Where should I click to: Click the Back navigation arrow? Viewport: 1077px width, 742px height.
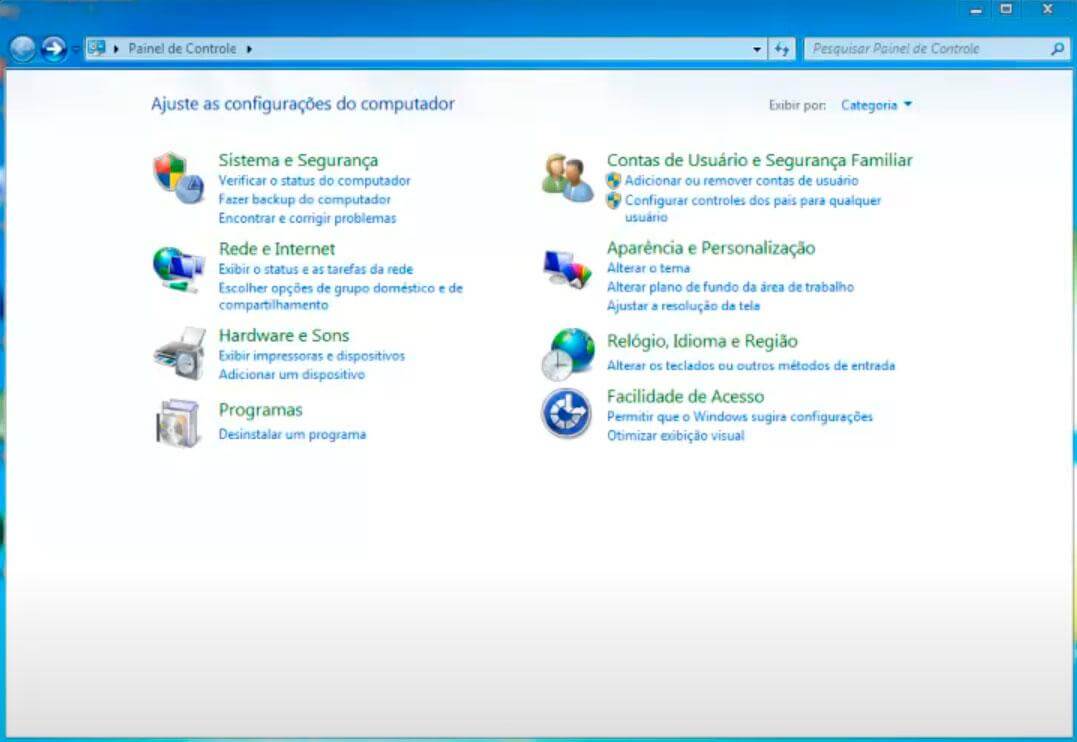tap(23, 49)
